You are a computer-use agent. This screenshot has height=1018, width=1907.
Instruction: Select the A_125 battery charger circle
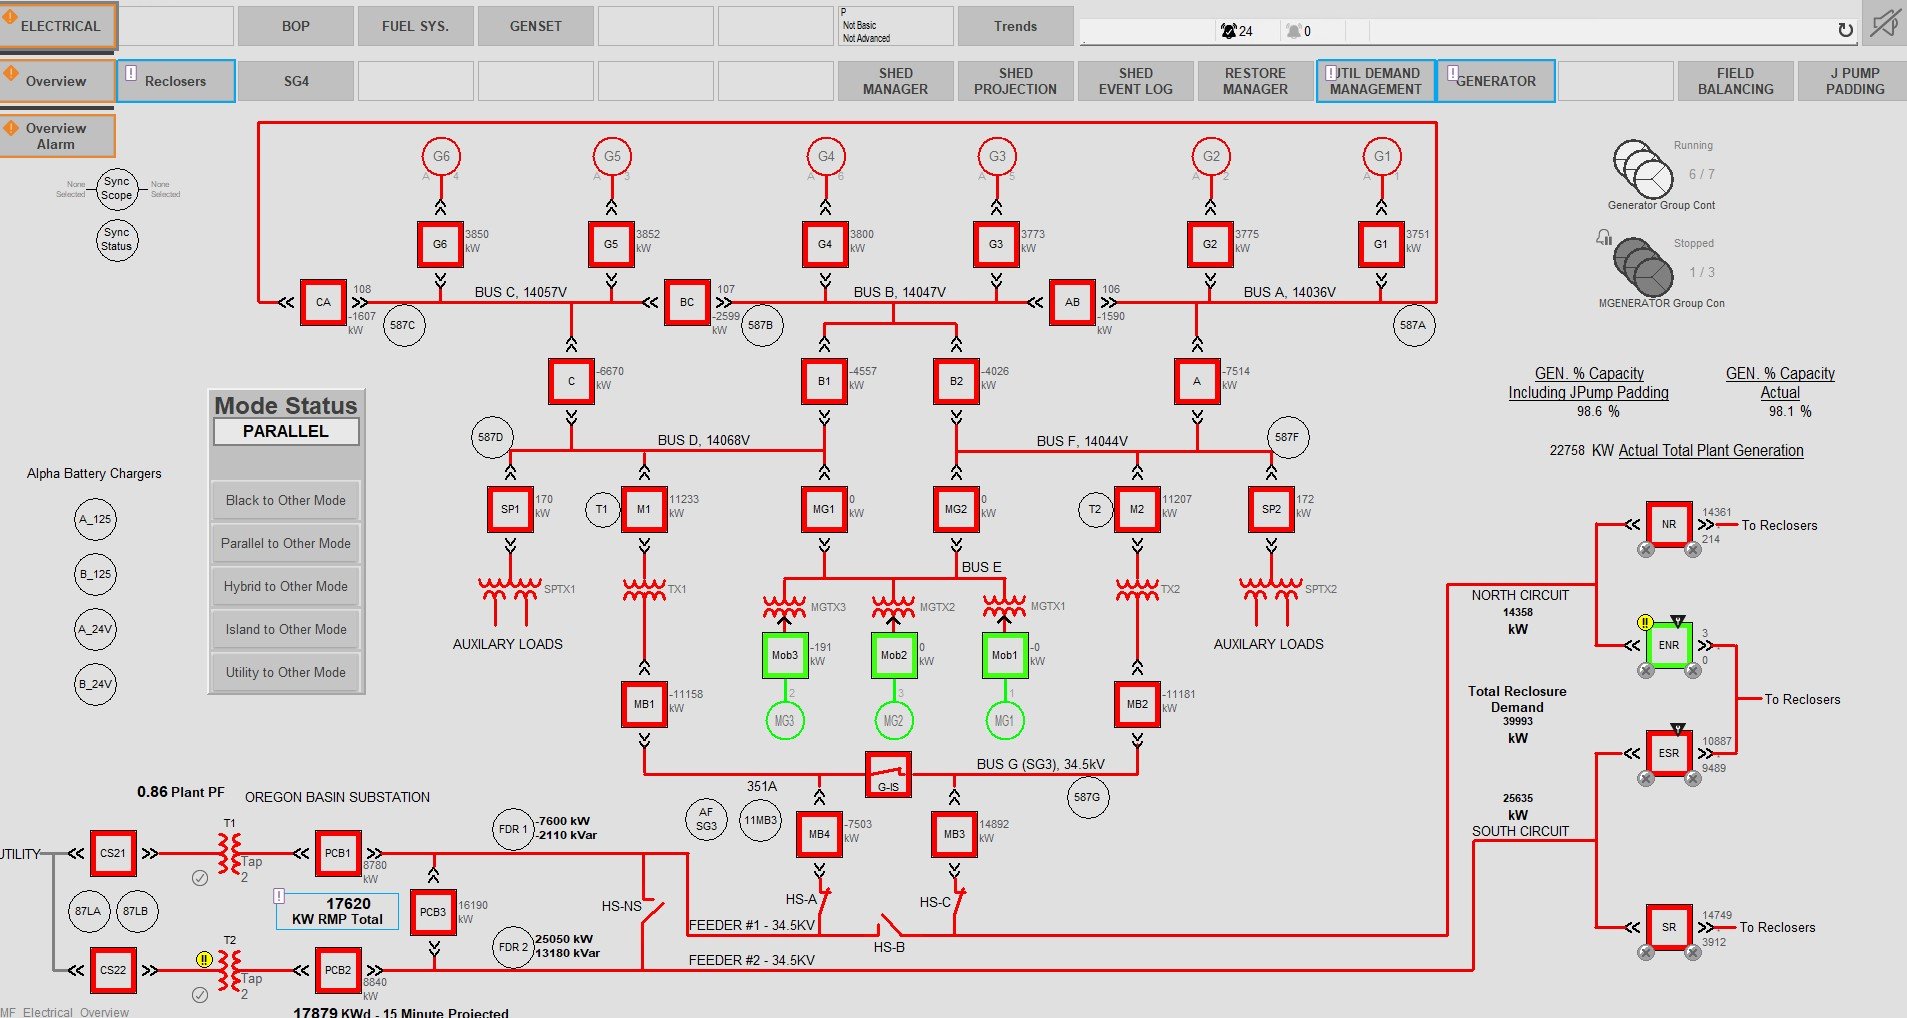click(x=96, y=519)
